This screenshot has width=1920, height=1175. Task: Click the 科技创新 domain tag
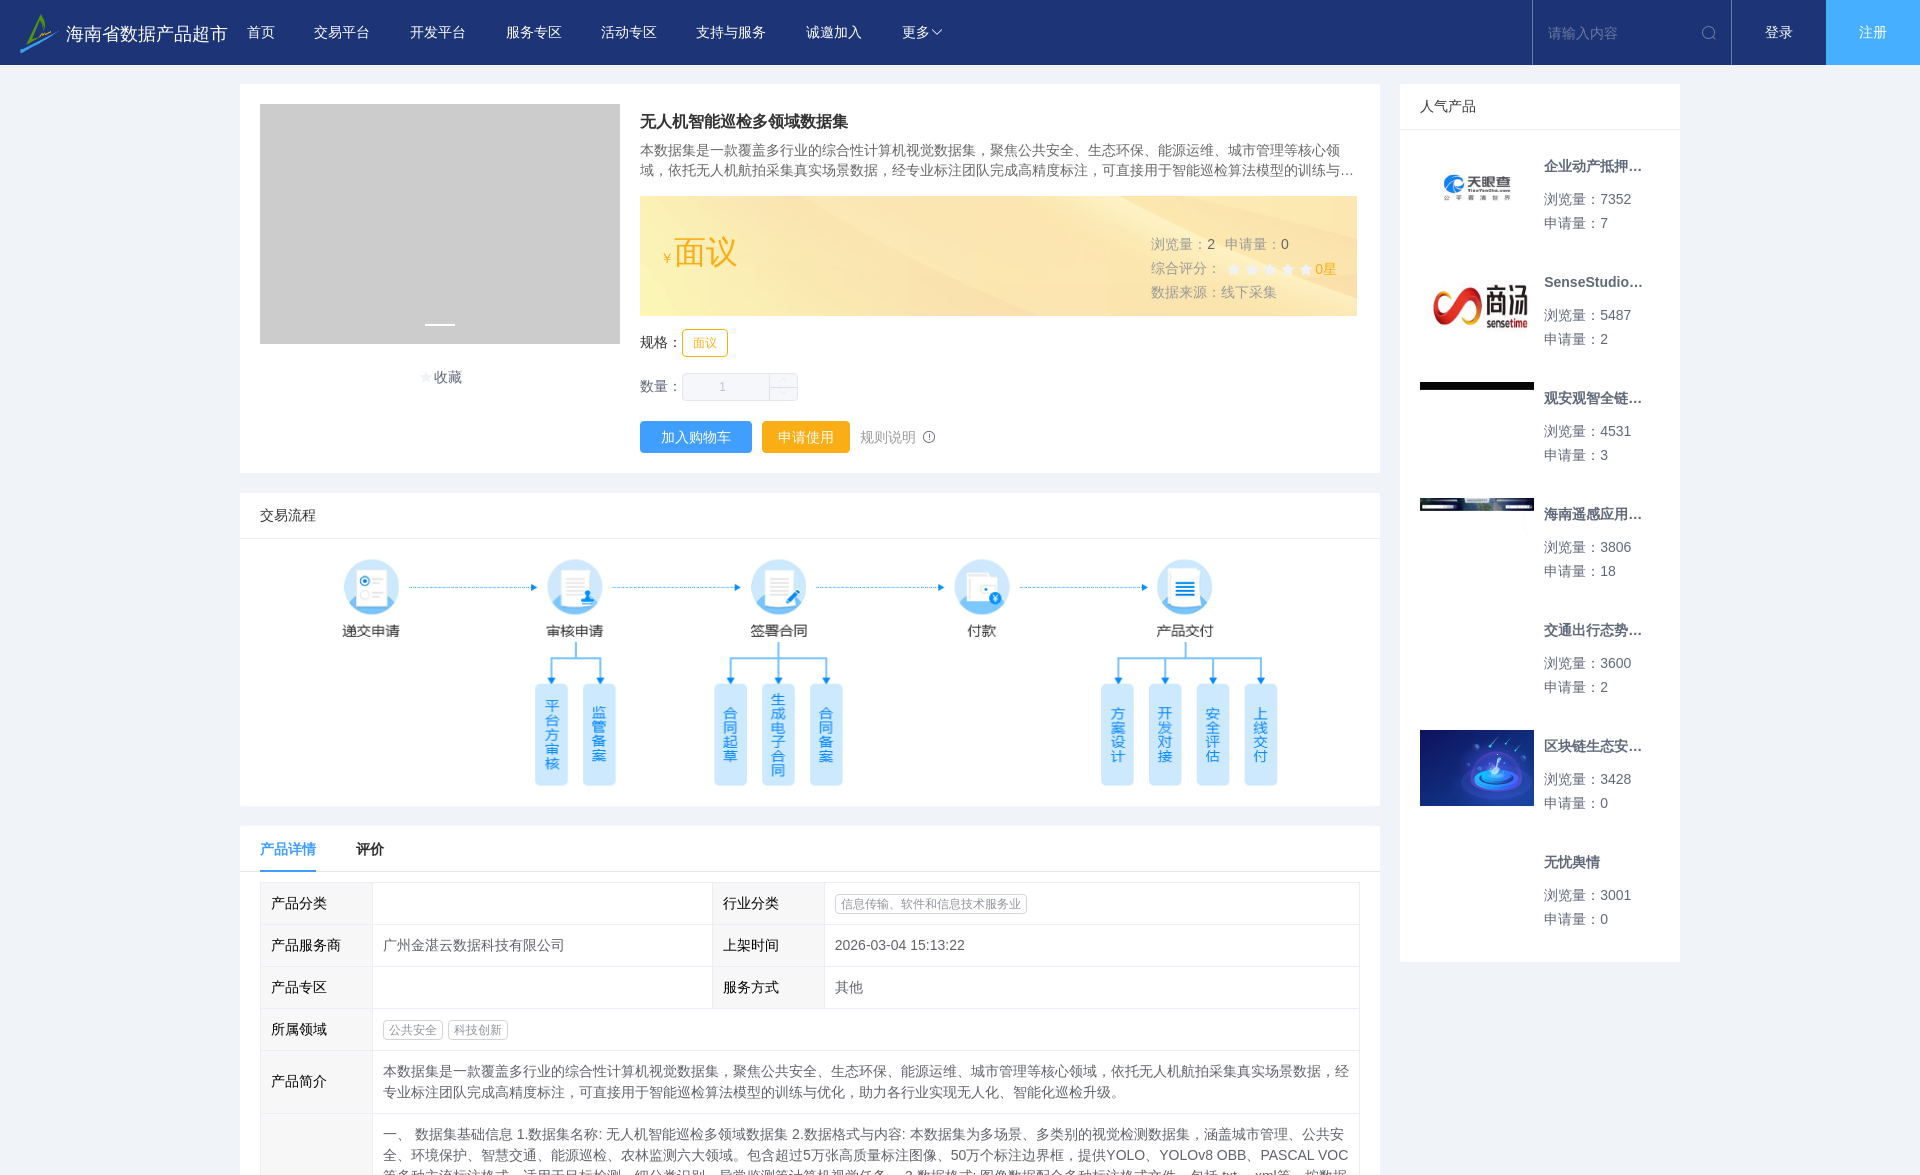tap(478, 1030)
